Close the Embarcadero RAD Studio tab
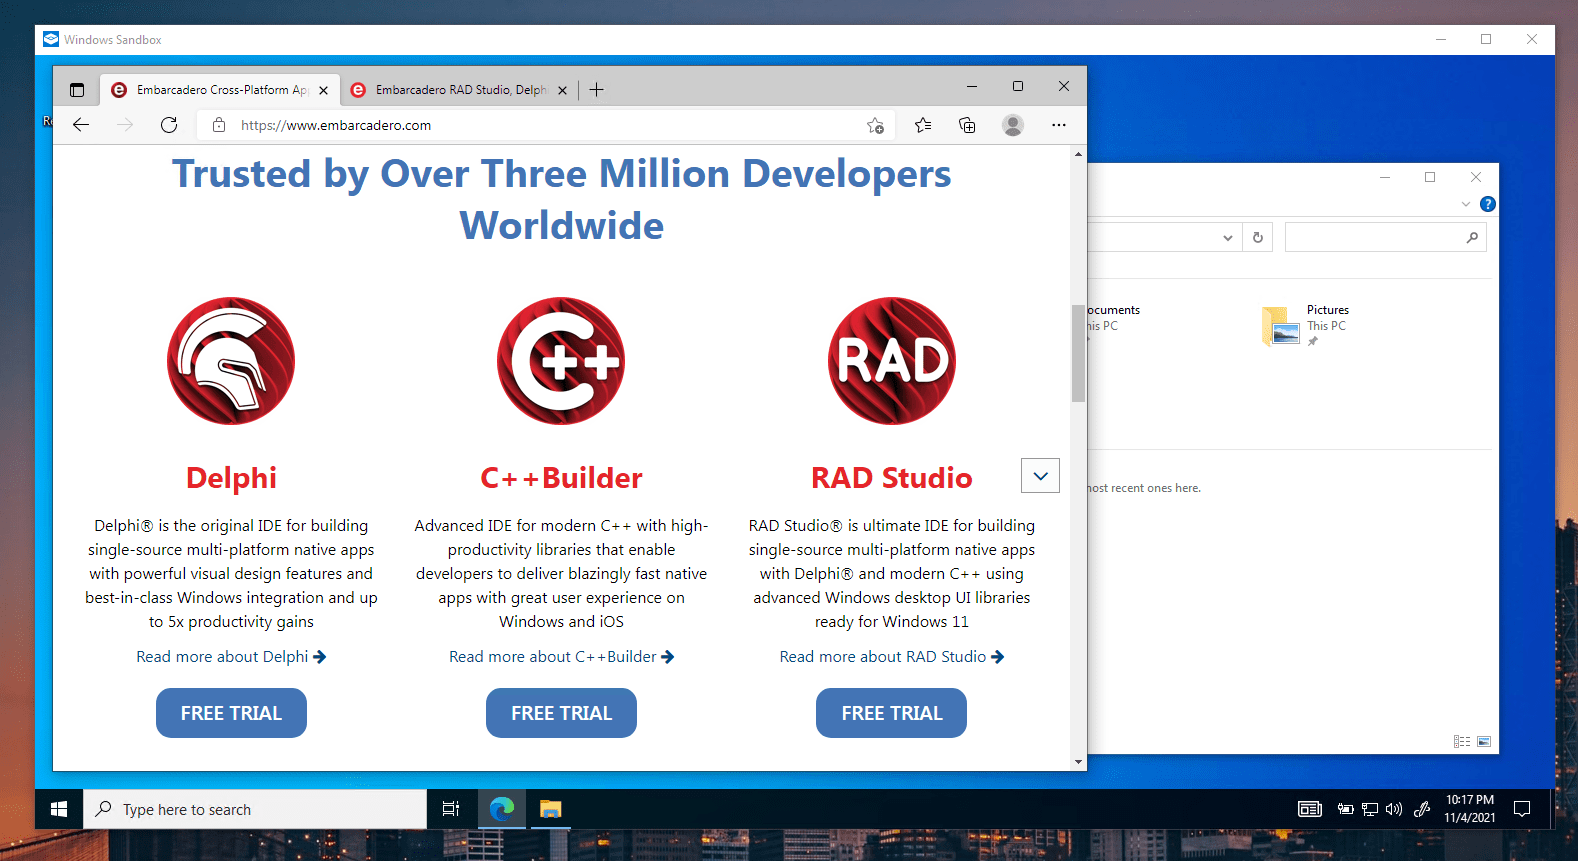This screenshot has width=1578, height=861. point(562,90)
